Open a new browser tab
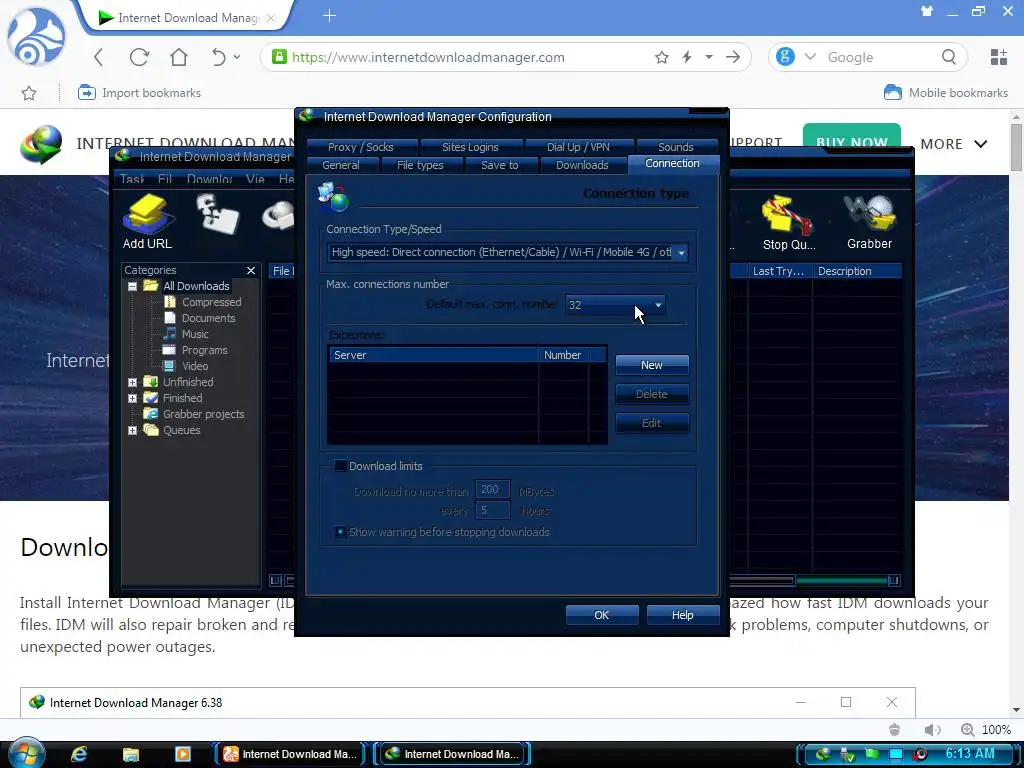 click(x=329, y=16)
